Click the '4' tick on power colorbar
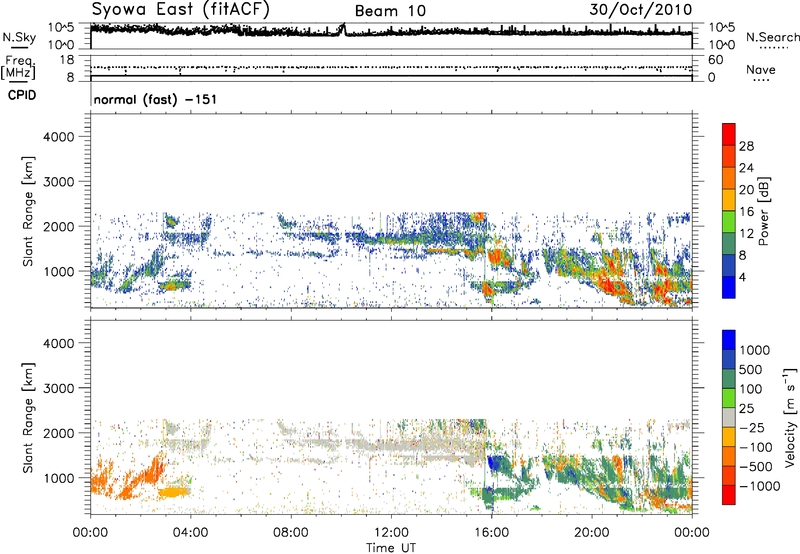800x554 pixels. pyautogui.click(x=742, y=278)
